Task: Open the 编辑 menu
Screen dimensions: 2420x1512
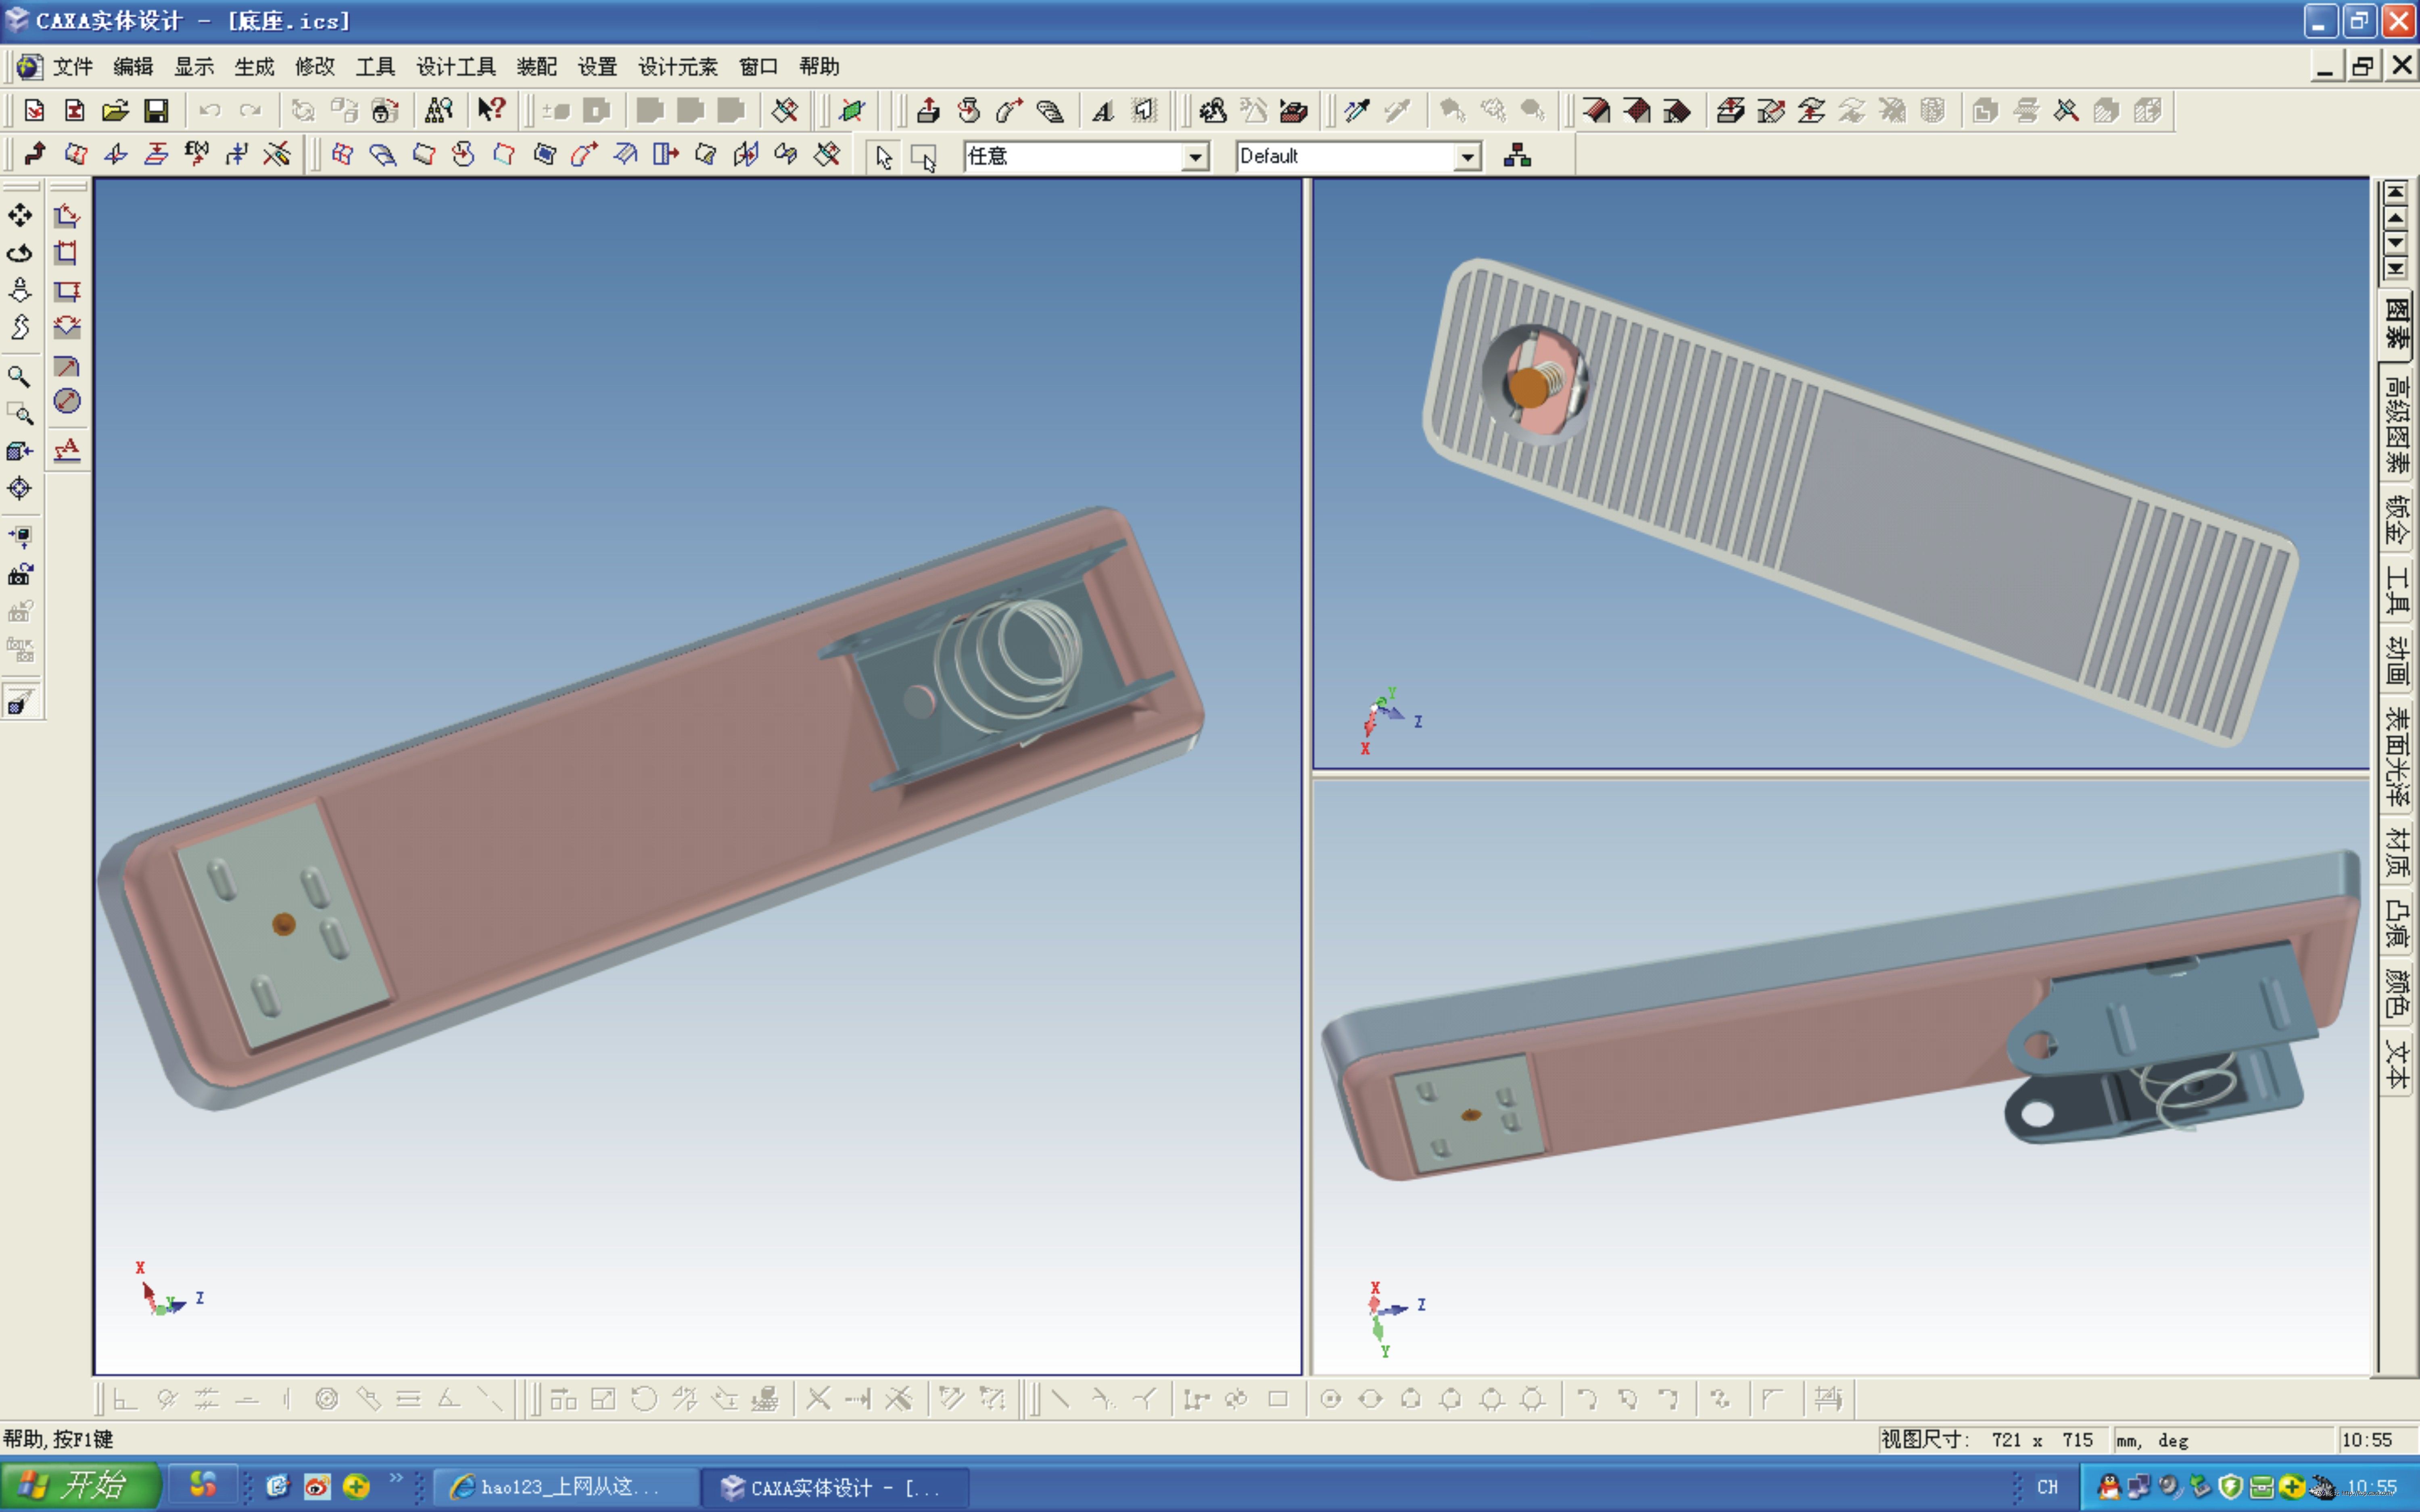Action: pos(133,66)
